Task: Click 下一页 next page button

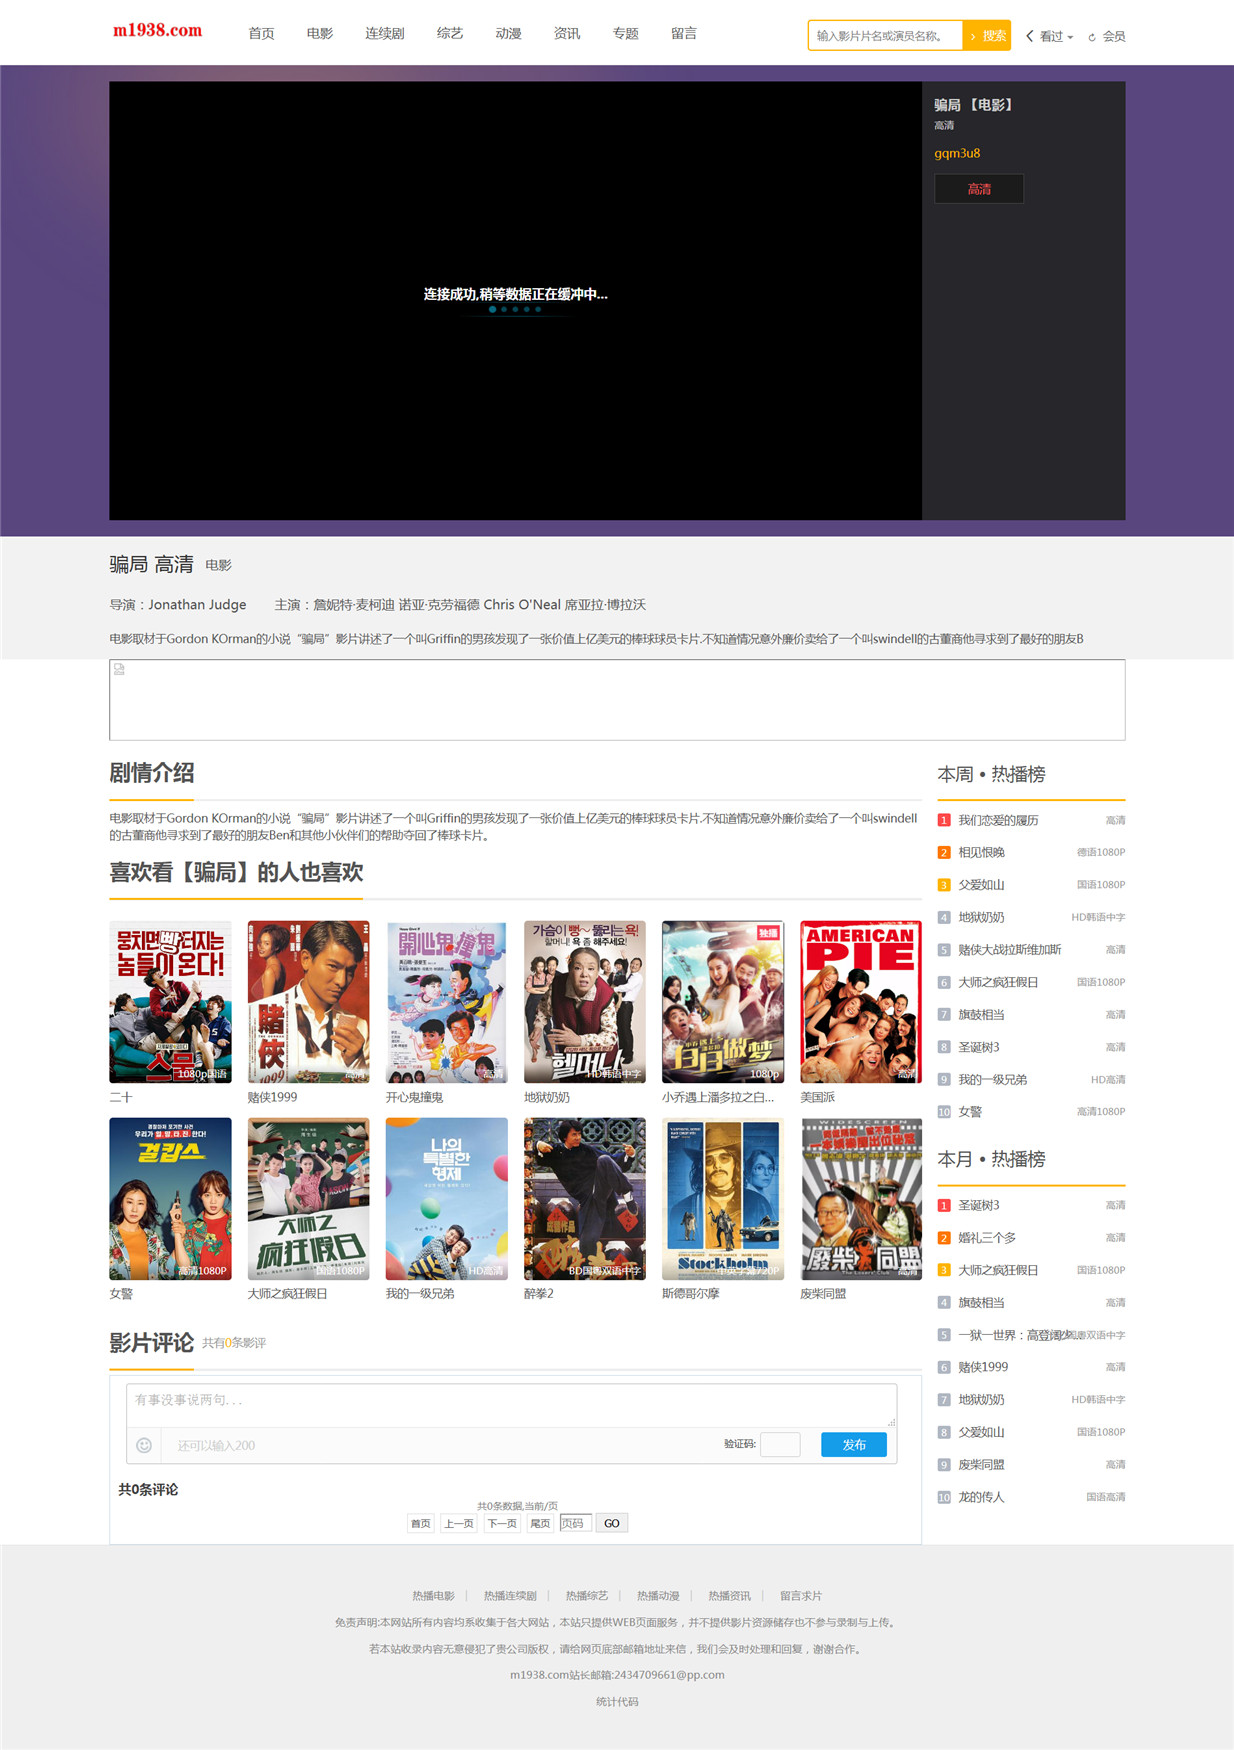Action: (x=502, y=1523)
